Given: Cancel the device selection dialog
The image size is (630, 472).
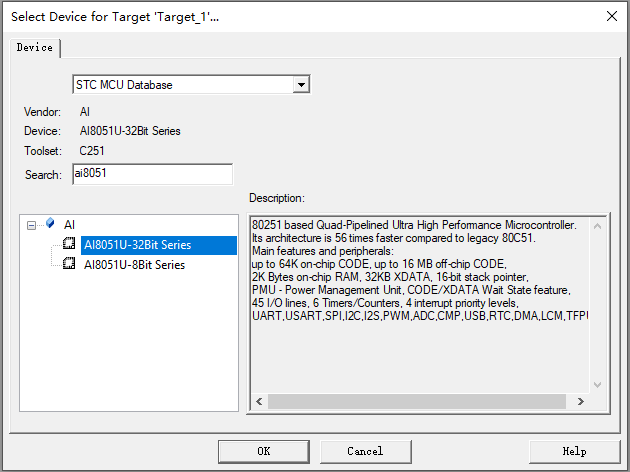Looking at the screenshot, I should [366, 452].
